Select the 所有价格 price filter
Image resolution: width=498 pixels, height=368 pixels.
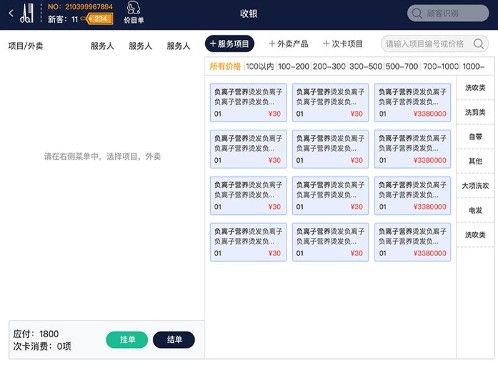(x=225, y=66)
